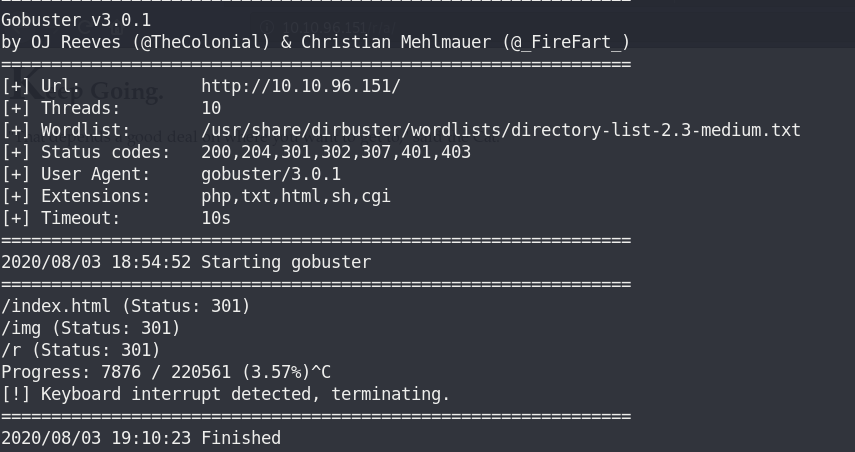The width and height of the screenshot is (855, 452).
Task: Select the /r (Status: 301) result
Action: pyautogui.click(x=81, y=350)
